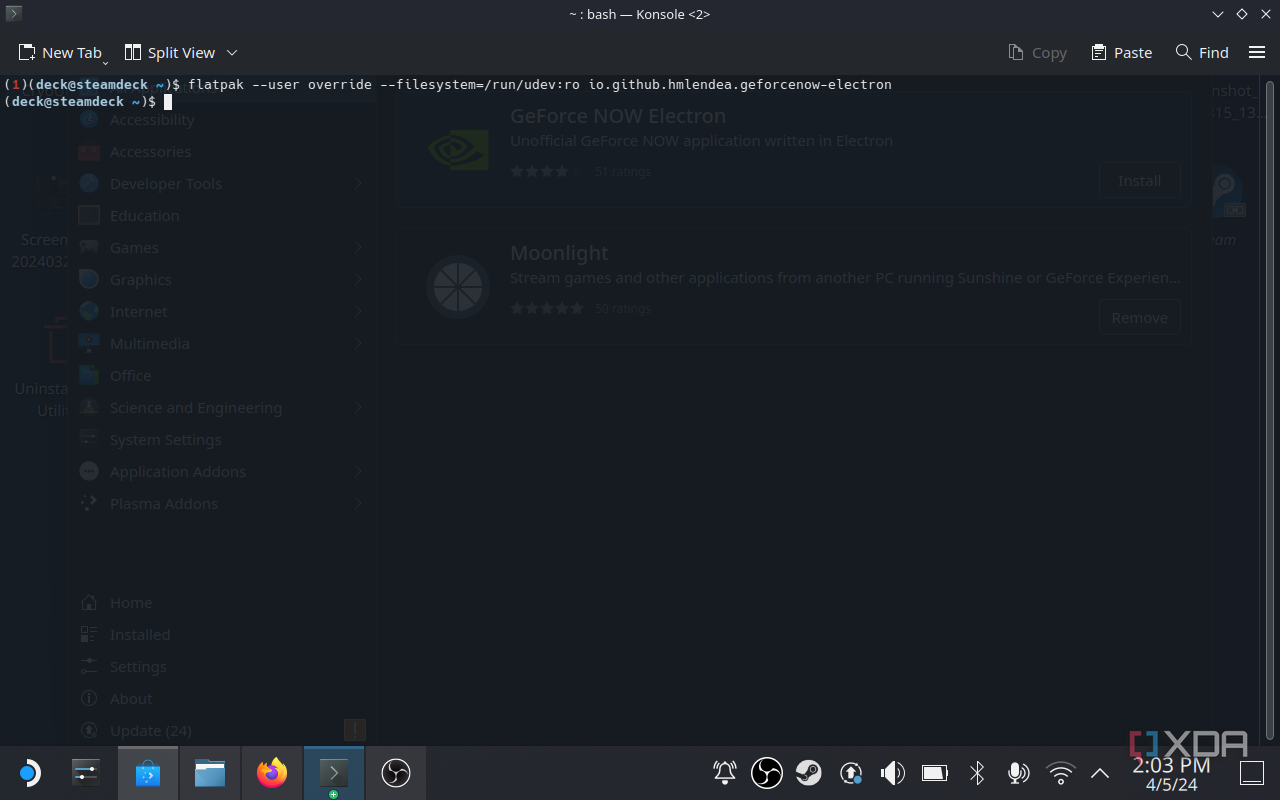
Task: Click the application launcher icon on the taskbar
Action: tap(29, 772)
